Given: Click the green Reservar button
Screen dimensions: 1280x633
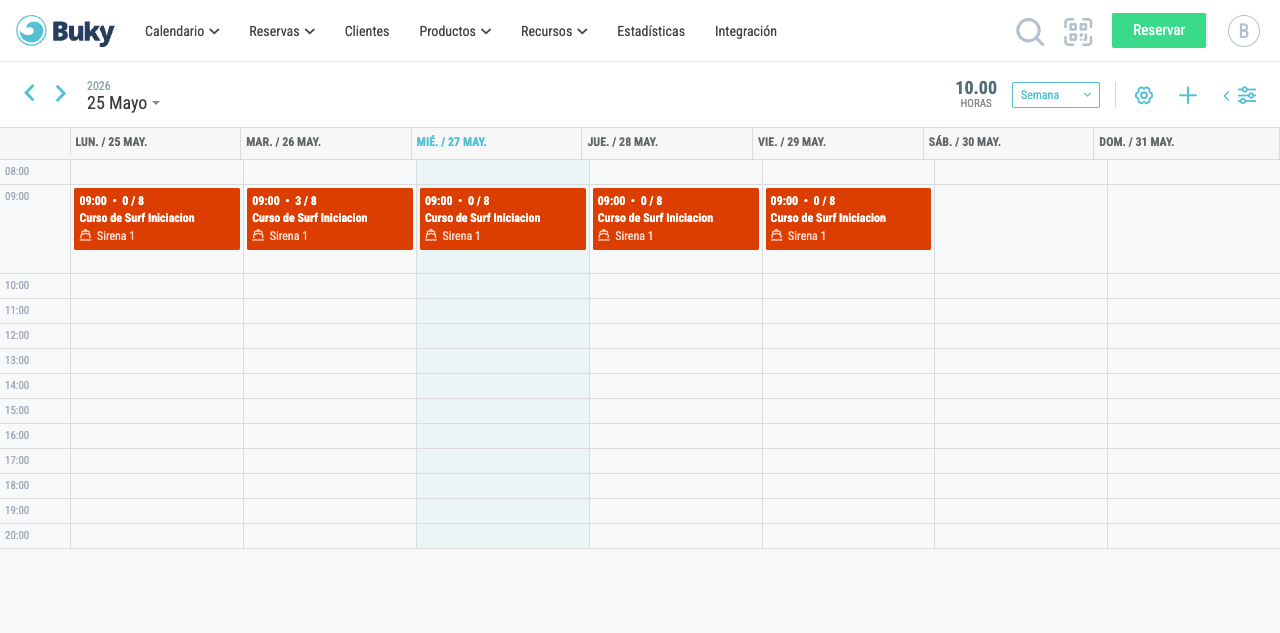Looking at the screenshot, I should pos(1159,30).
